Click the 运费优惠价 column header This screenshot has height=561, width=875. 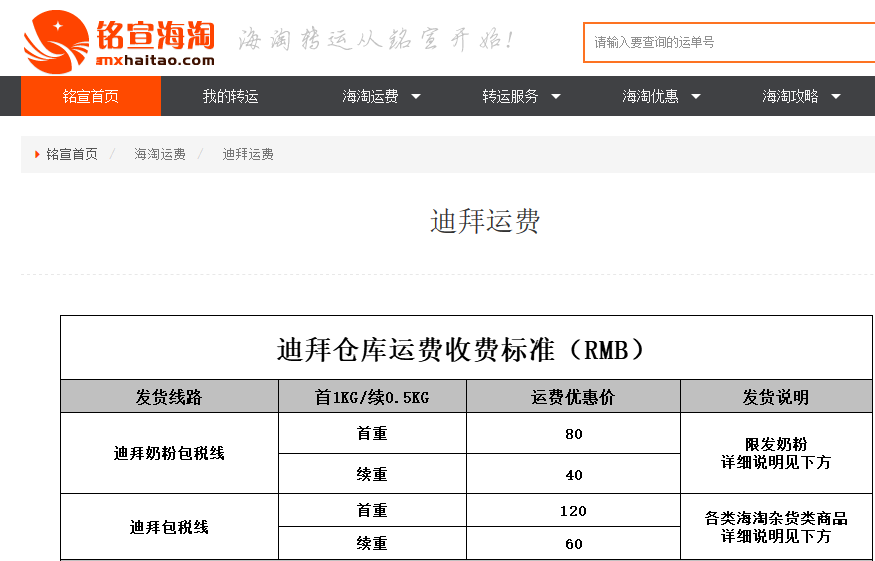click(x=573, y=397)
